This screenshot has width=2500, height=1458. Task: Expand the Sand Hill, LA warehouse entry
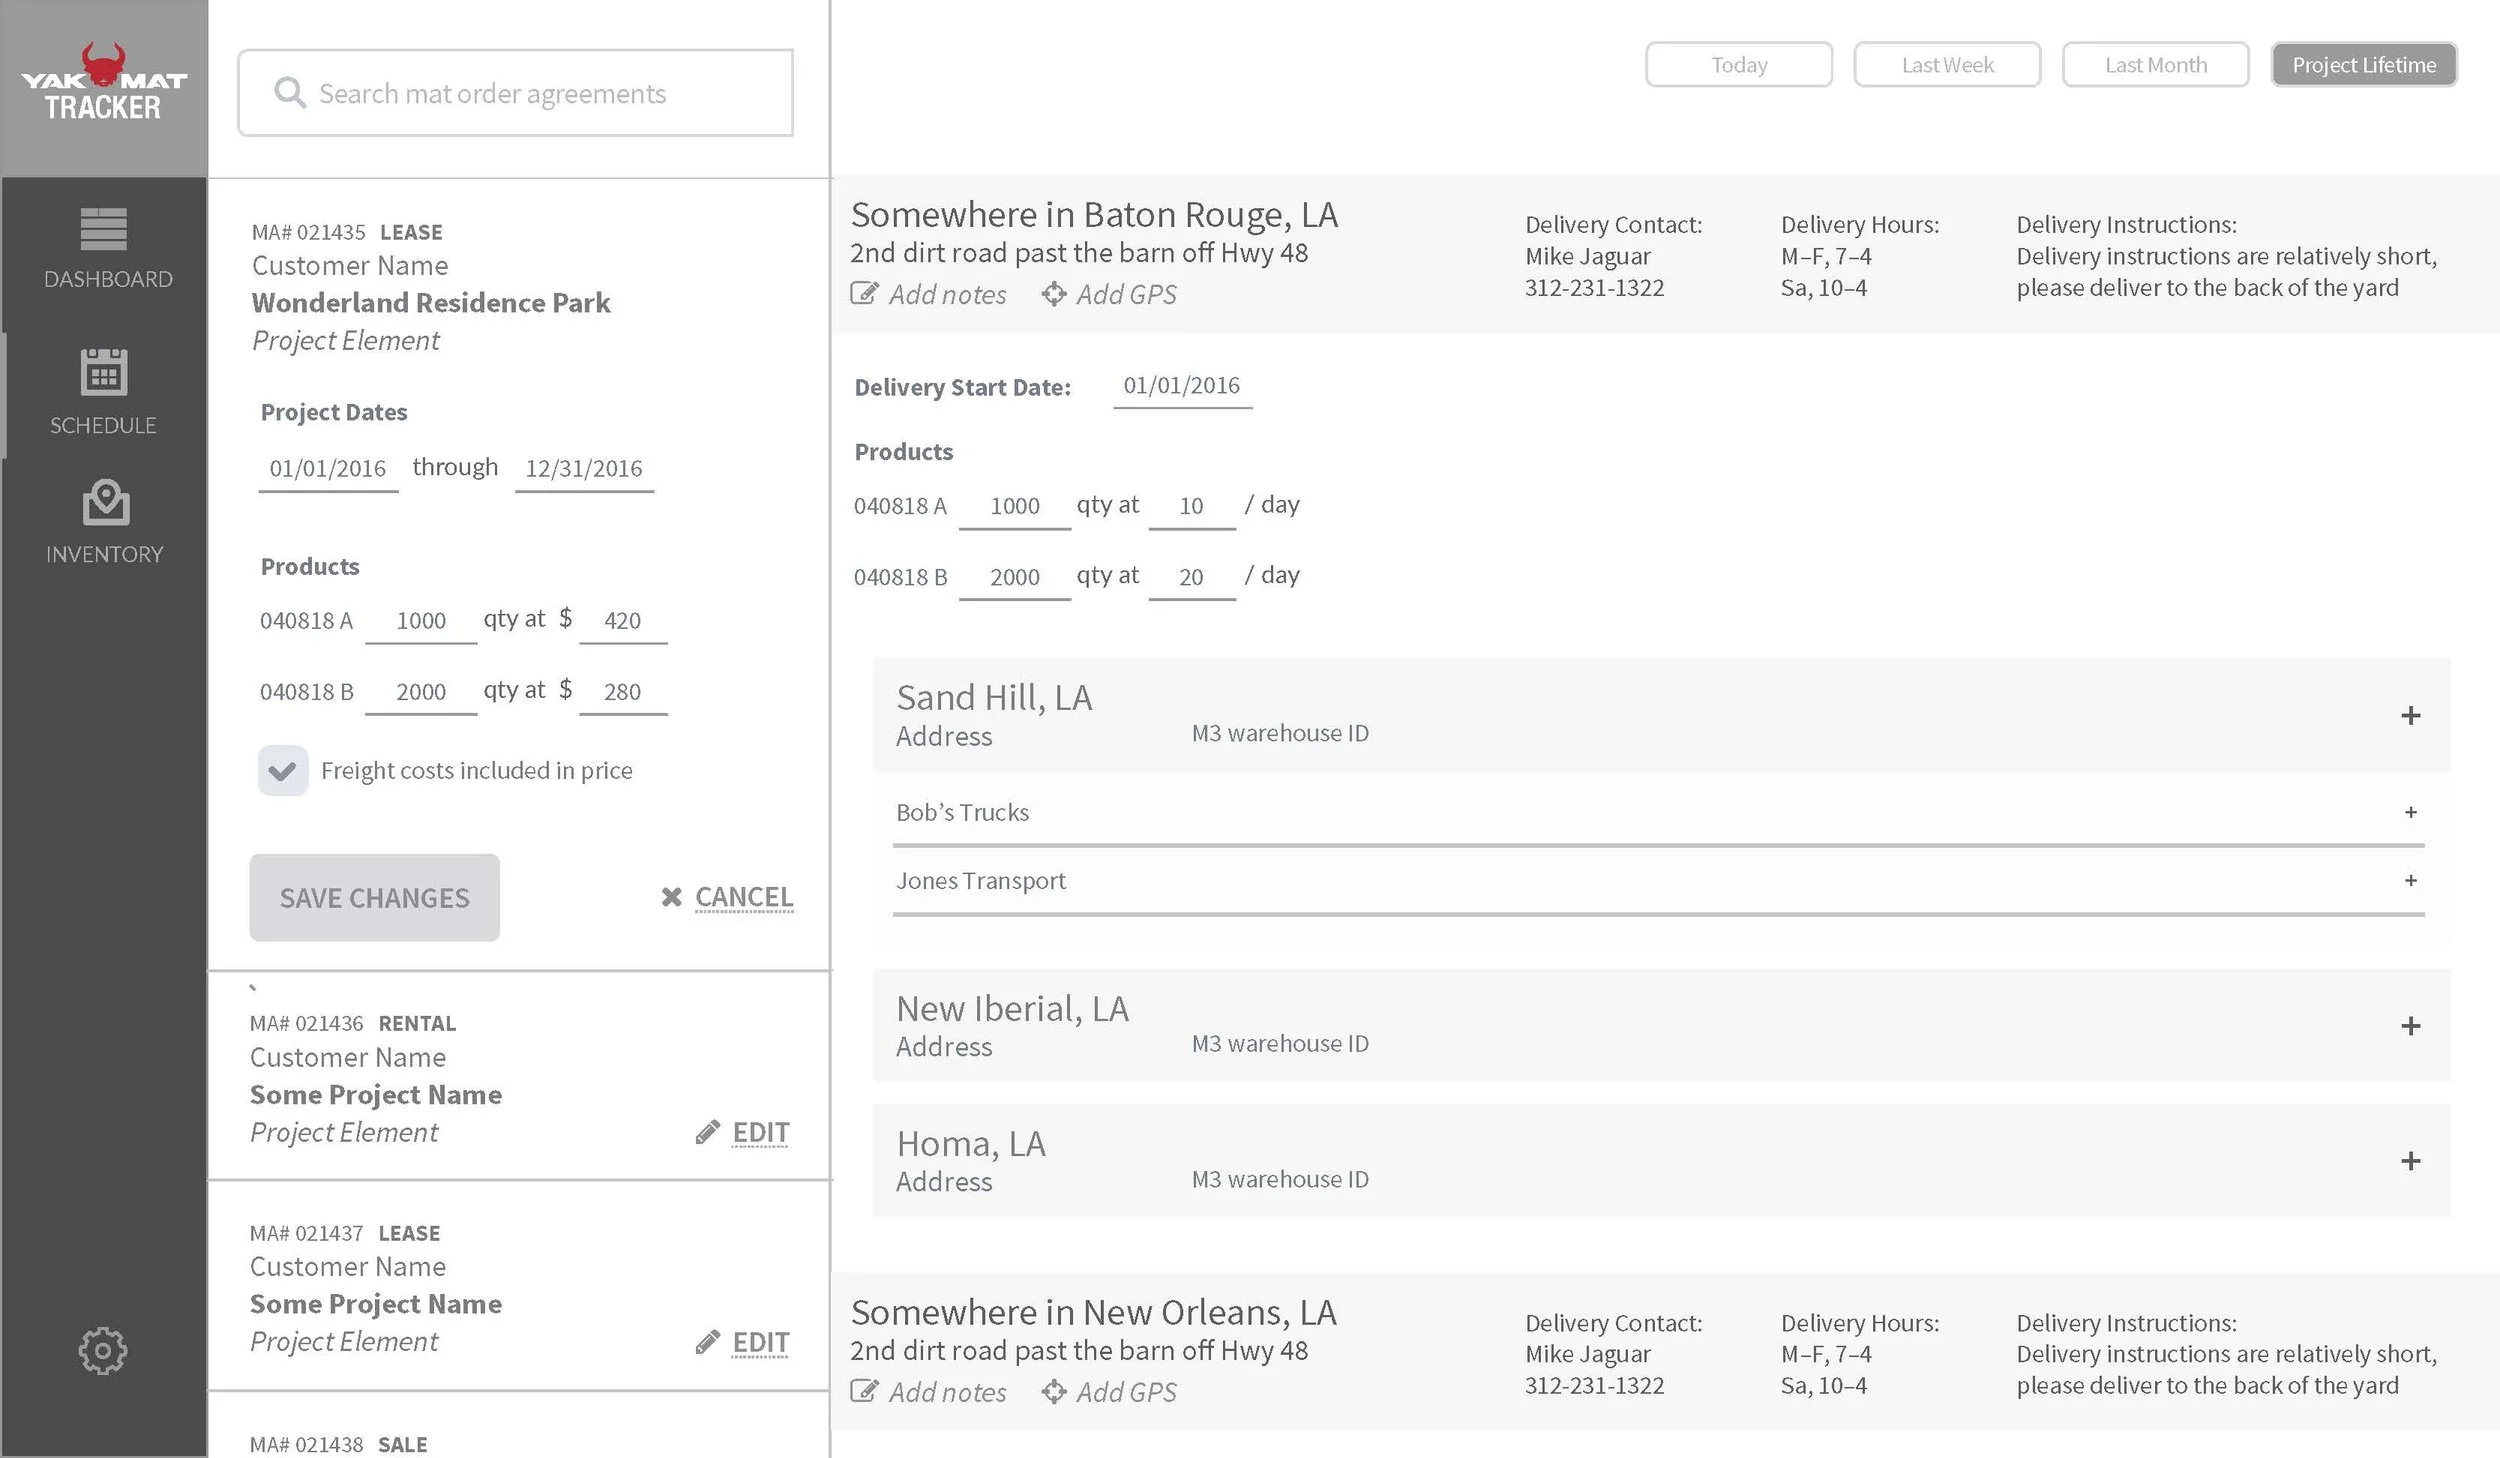point(2412,714)
